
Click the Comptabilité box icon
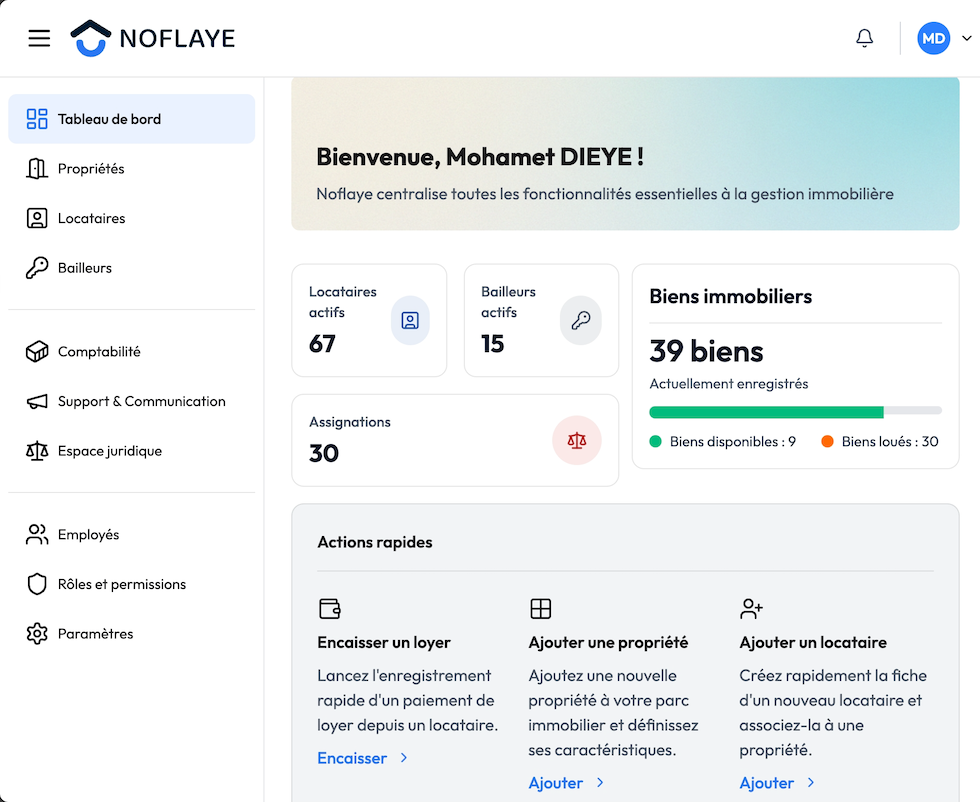[x=37, y=351]
